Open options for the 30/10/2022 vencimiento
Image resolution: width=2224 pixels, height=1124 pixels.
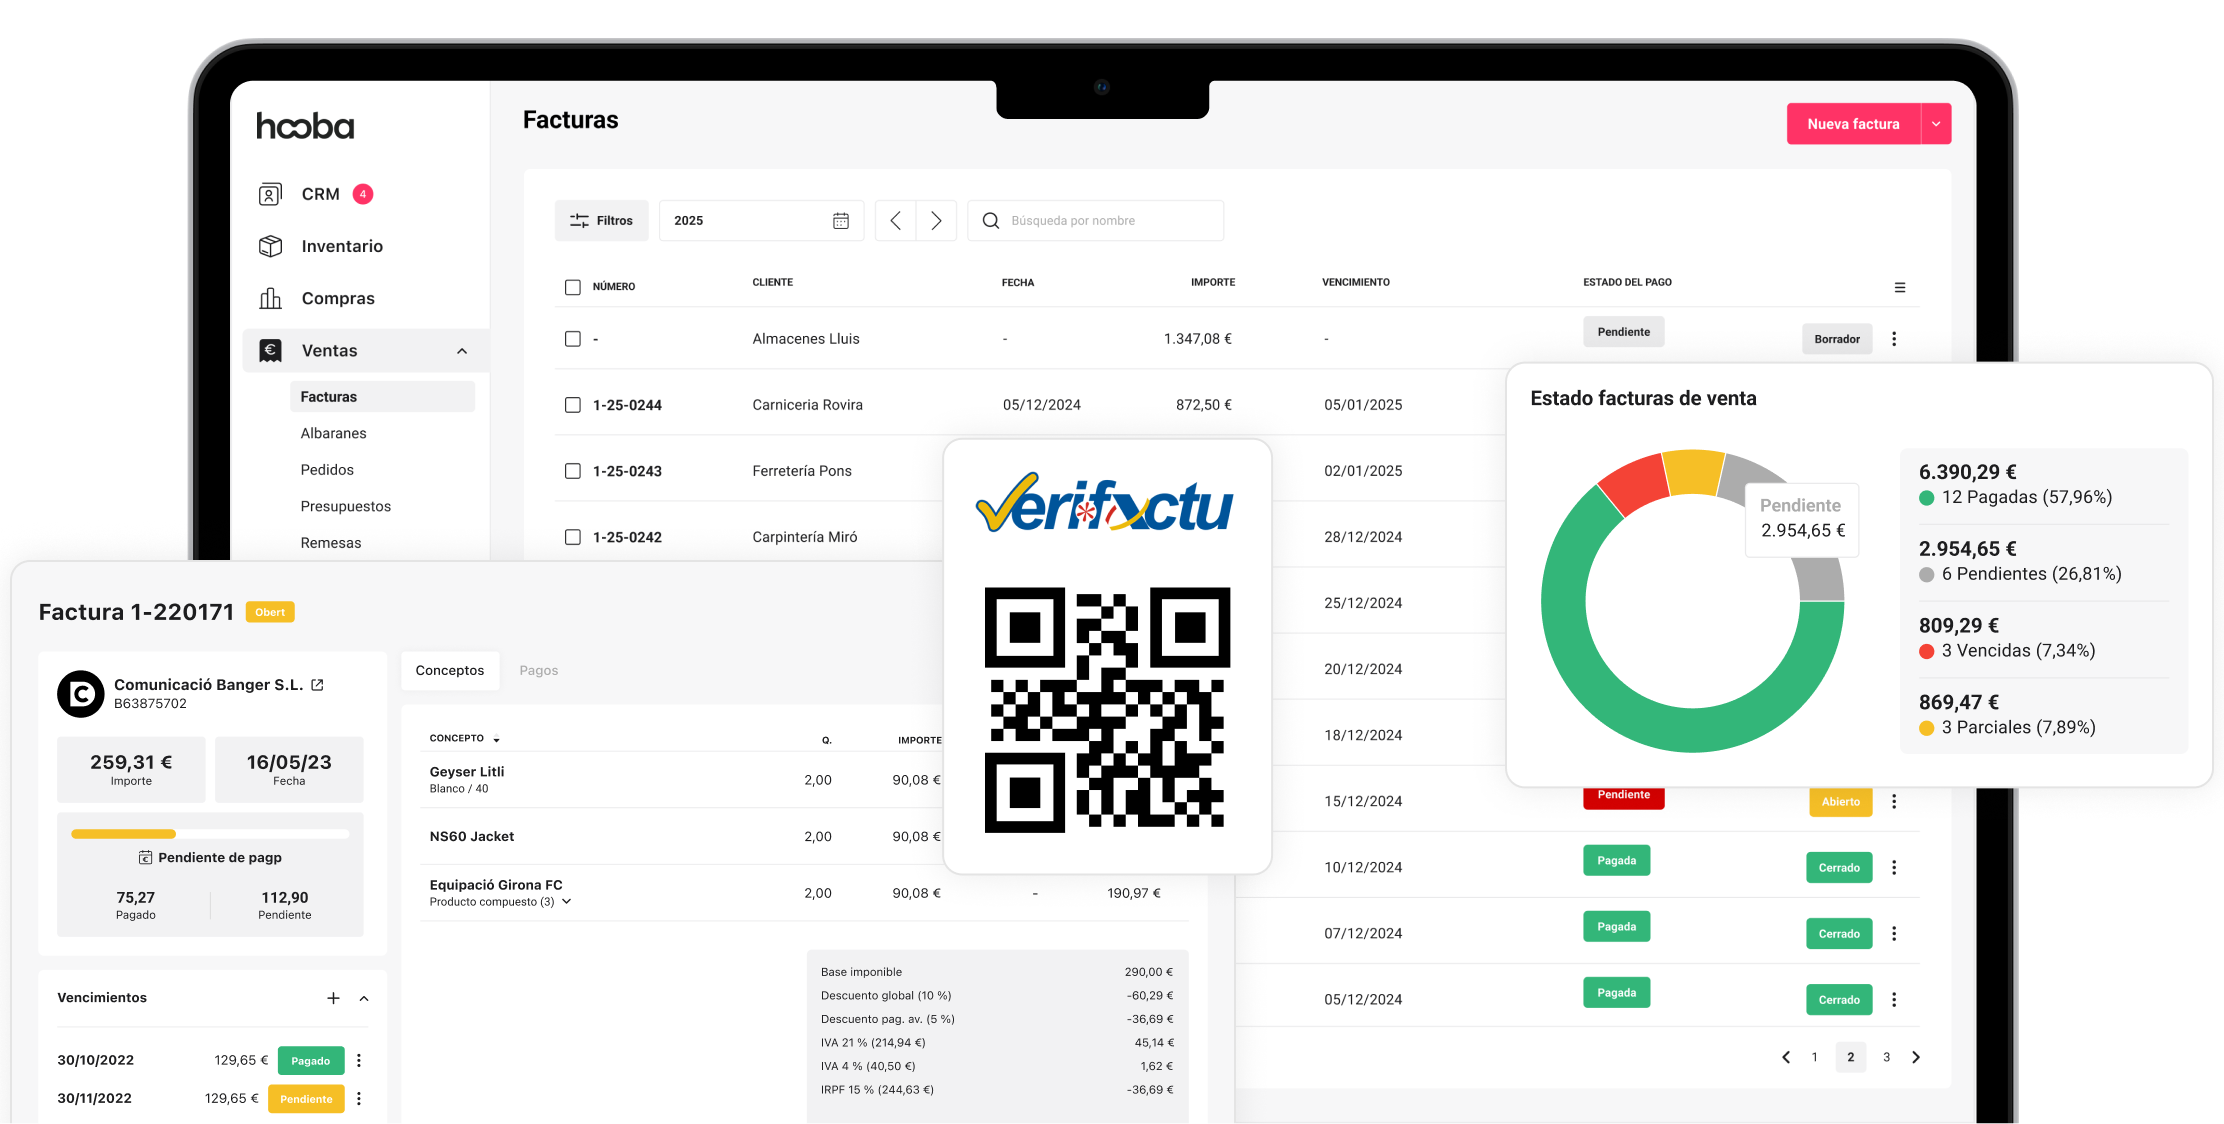359,1061
